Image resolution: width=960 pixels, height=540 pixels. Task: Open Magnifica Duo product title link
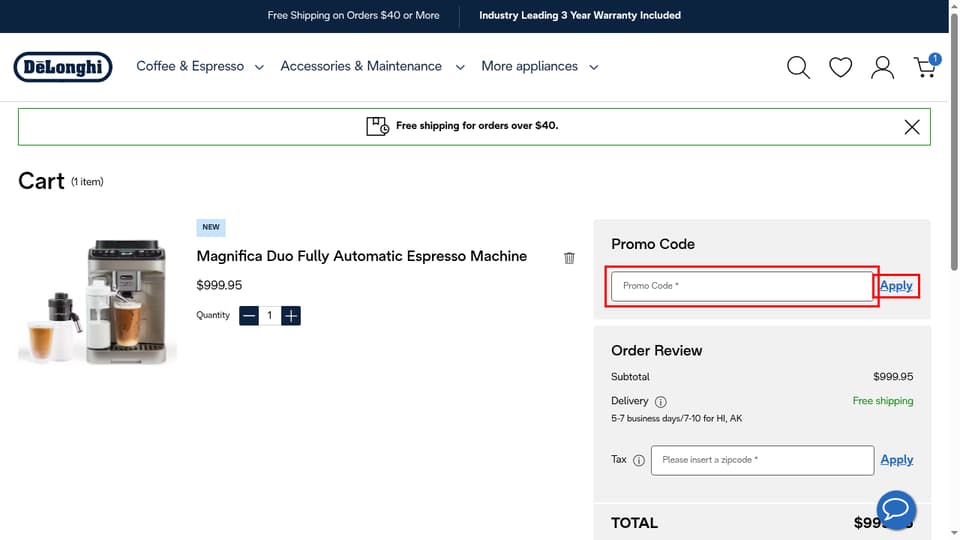(x=361, y=256)
